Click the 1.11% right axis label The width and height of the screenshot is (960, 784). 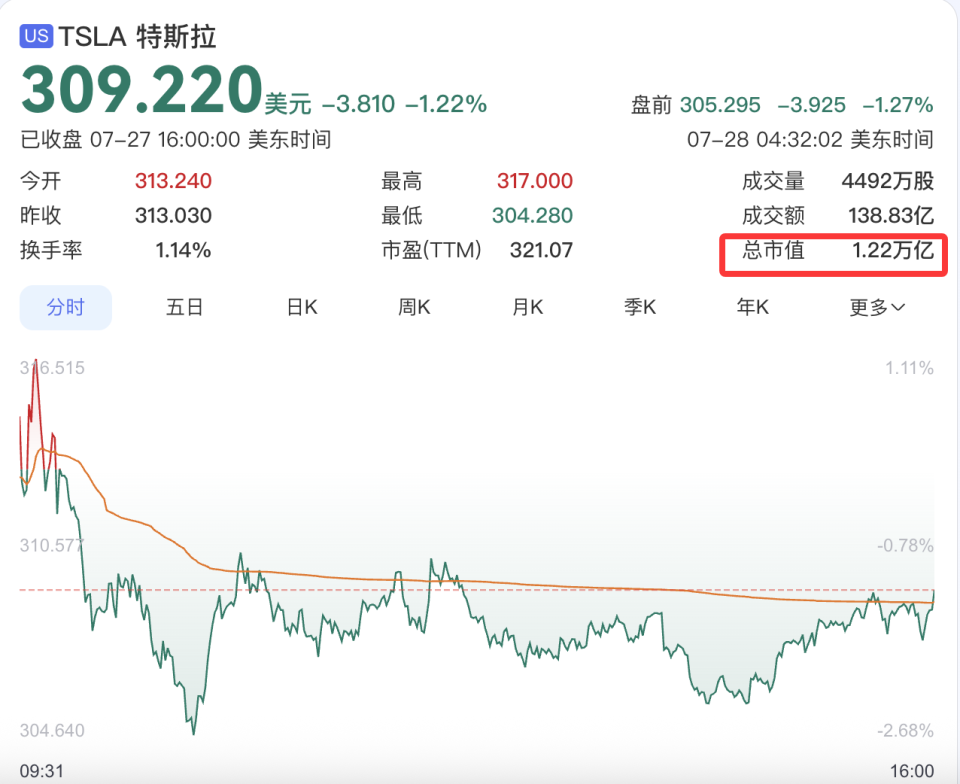click(x=909, y=368)
